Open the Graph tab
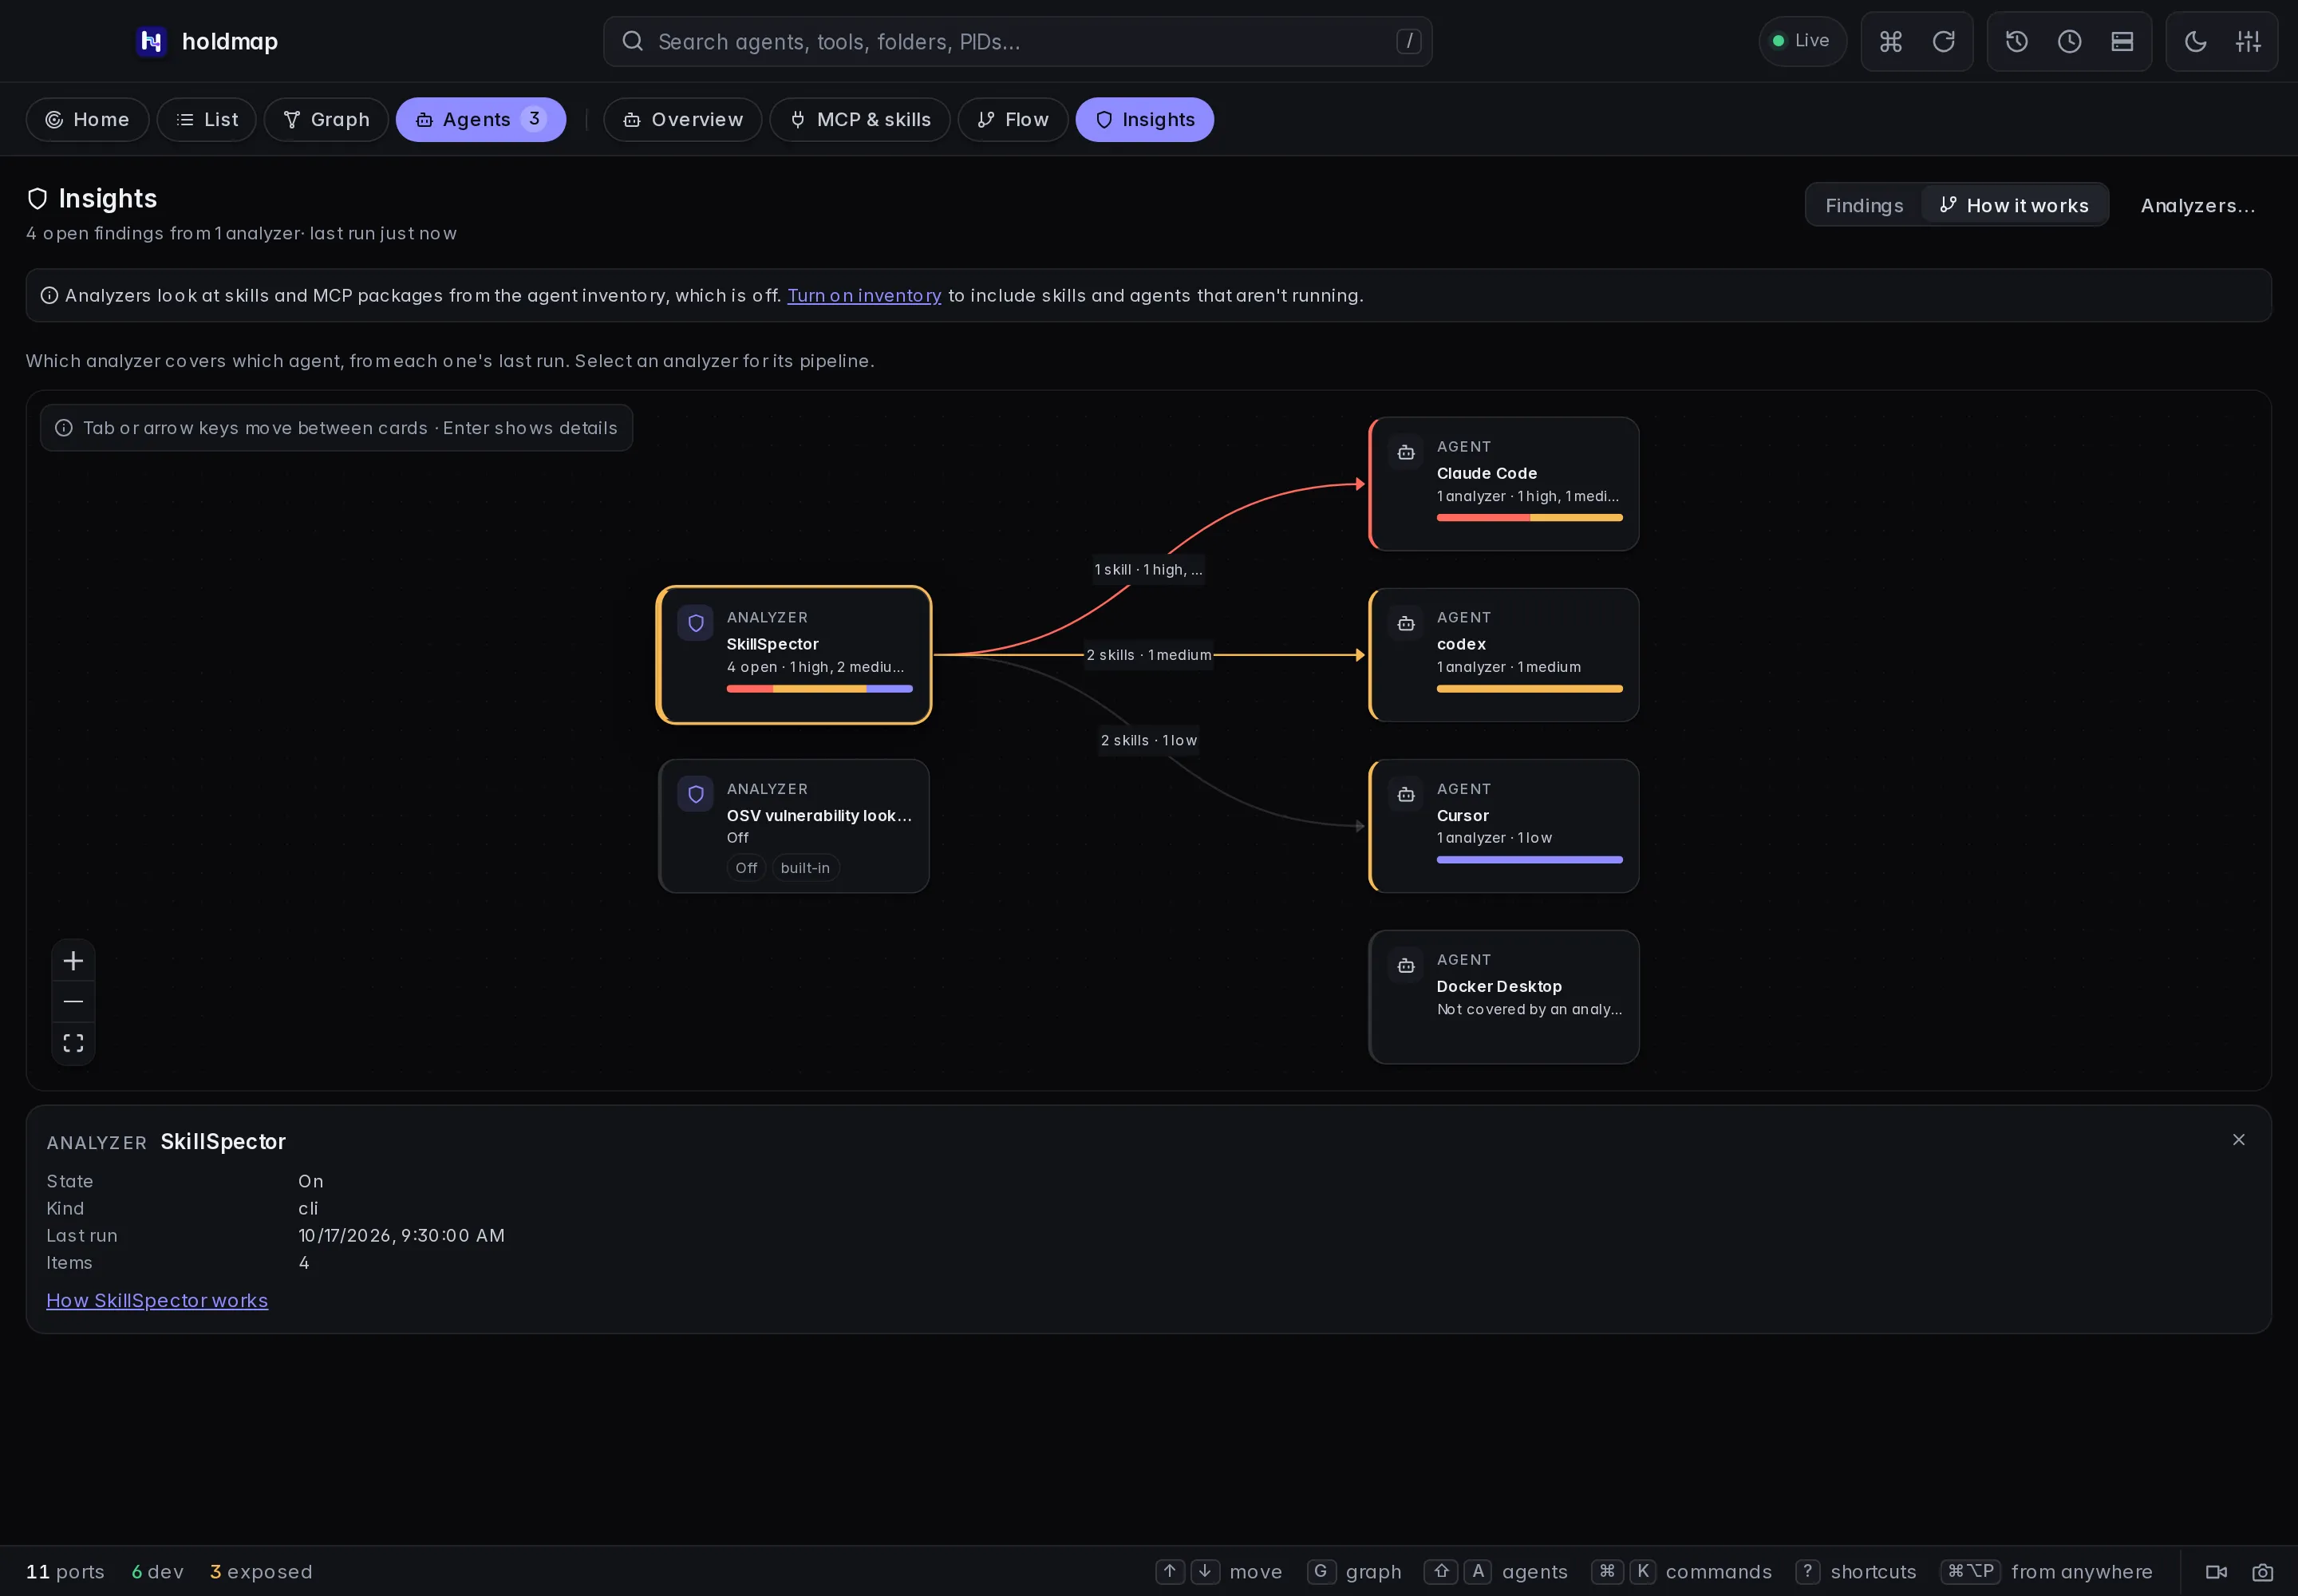 point(326,119)
